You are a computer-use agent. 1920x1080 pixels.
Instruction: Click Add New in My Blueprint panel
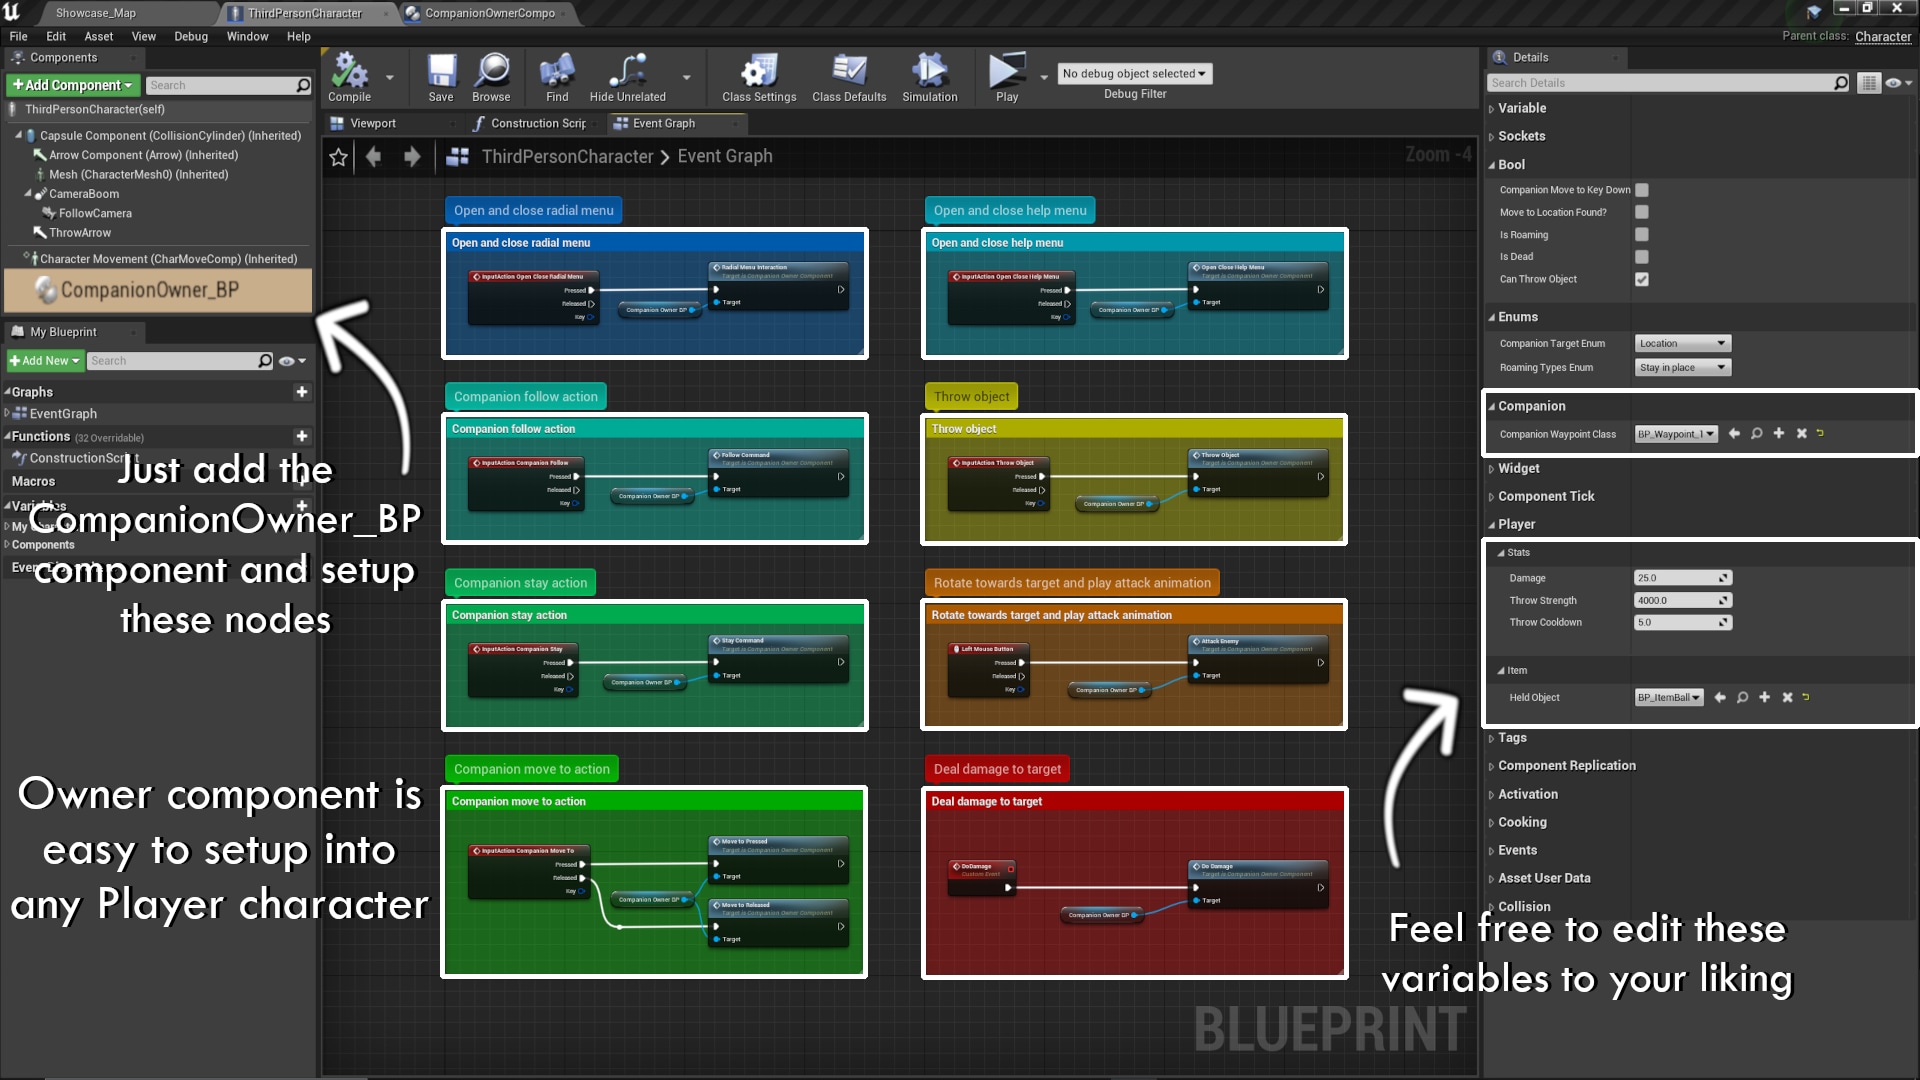[x=44, y=360]
